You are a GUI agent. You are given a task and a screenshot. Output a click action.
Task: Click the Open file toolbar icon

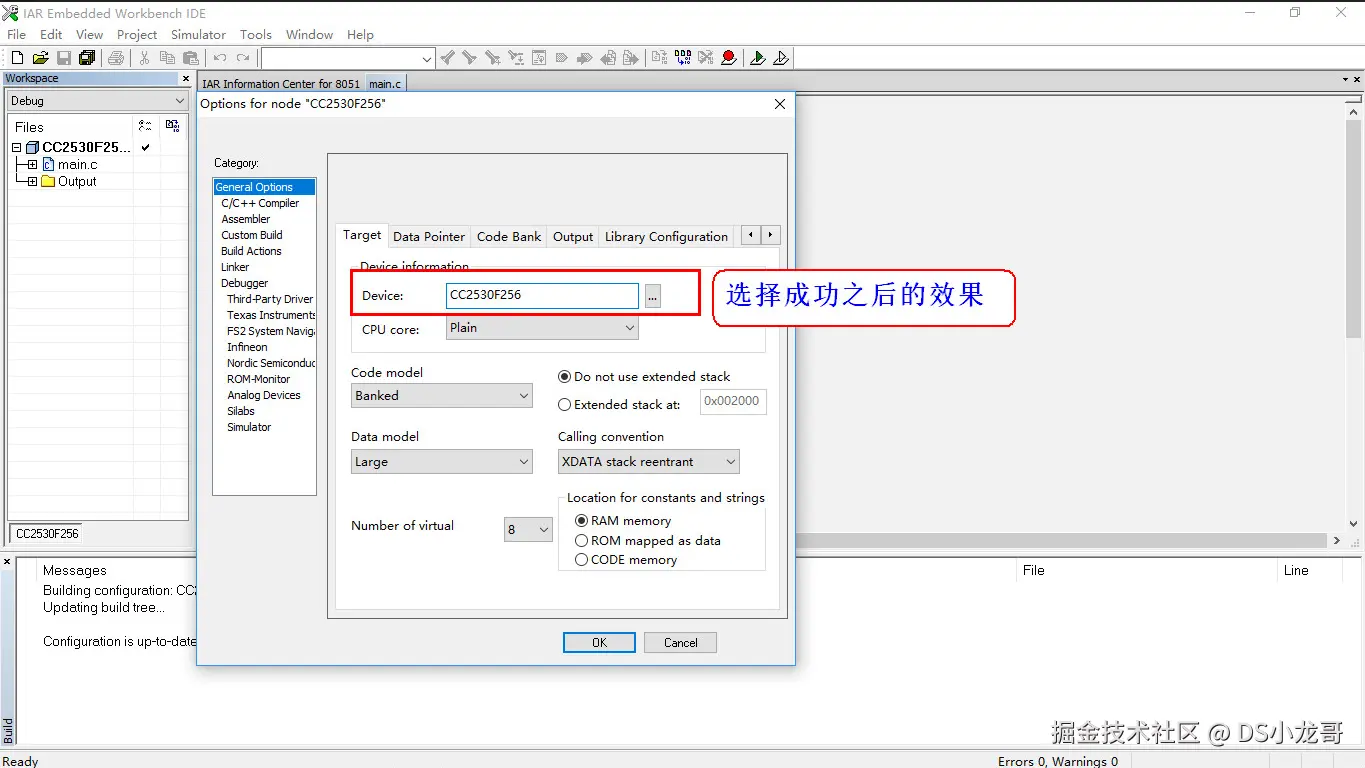pos(41,58)
